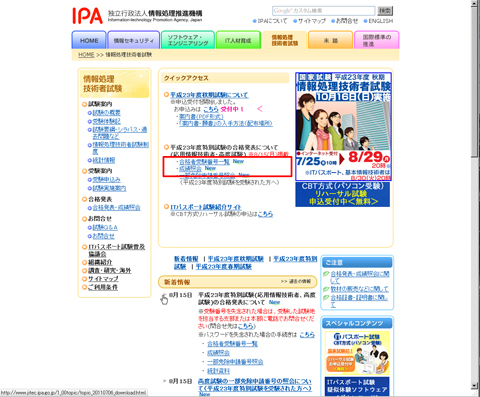
Task: Focus the Google custom search field
Action: 324,11
